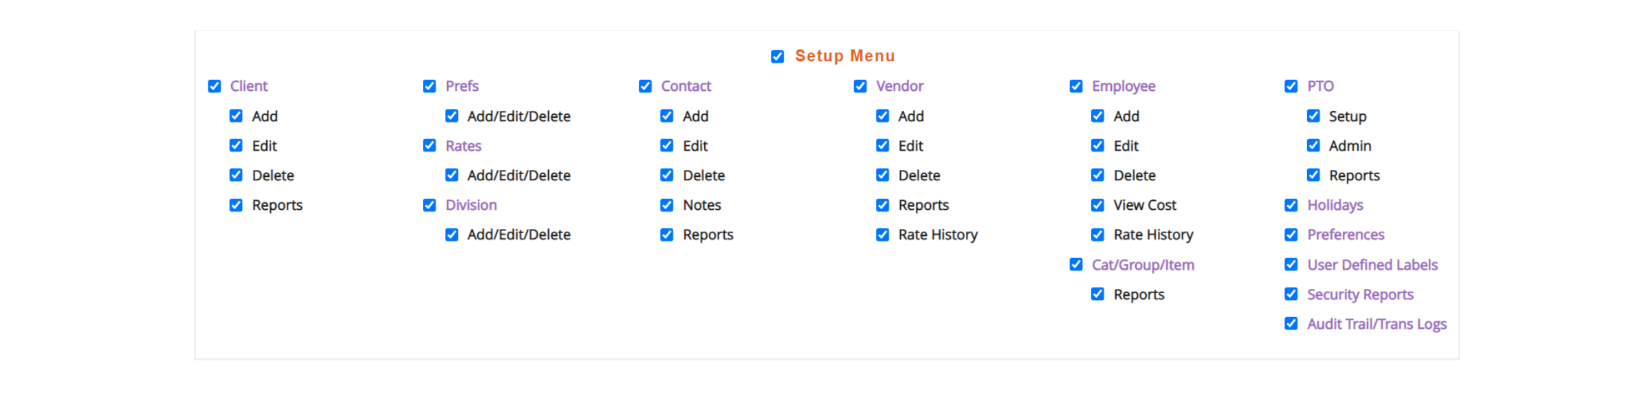
Task: Click the PTO label
Action: (1321, 86)
